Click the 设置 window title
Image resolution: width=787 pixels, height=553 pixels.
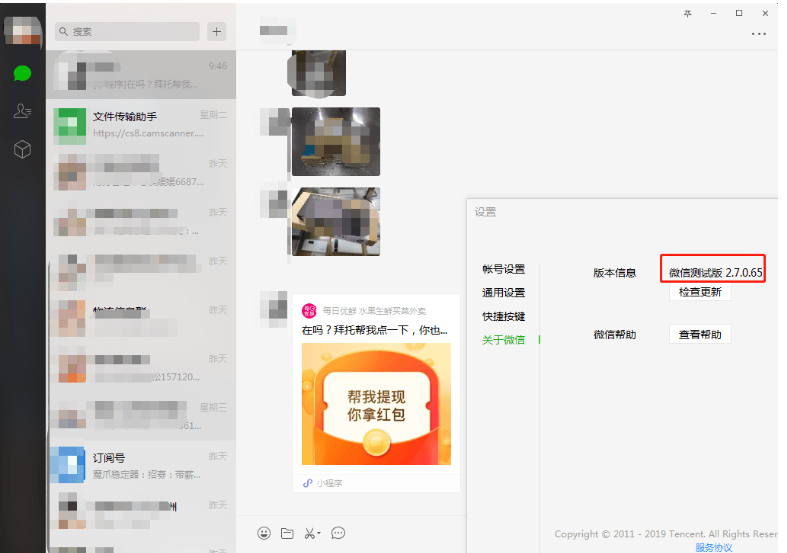click(485, 212)
